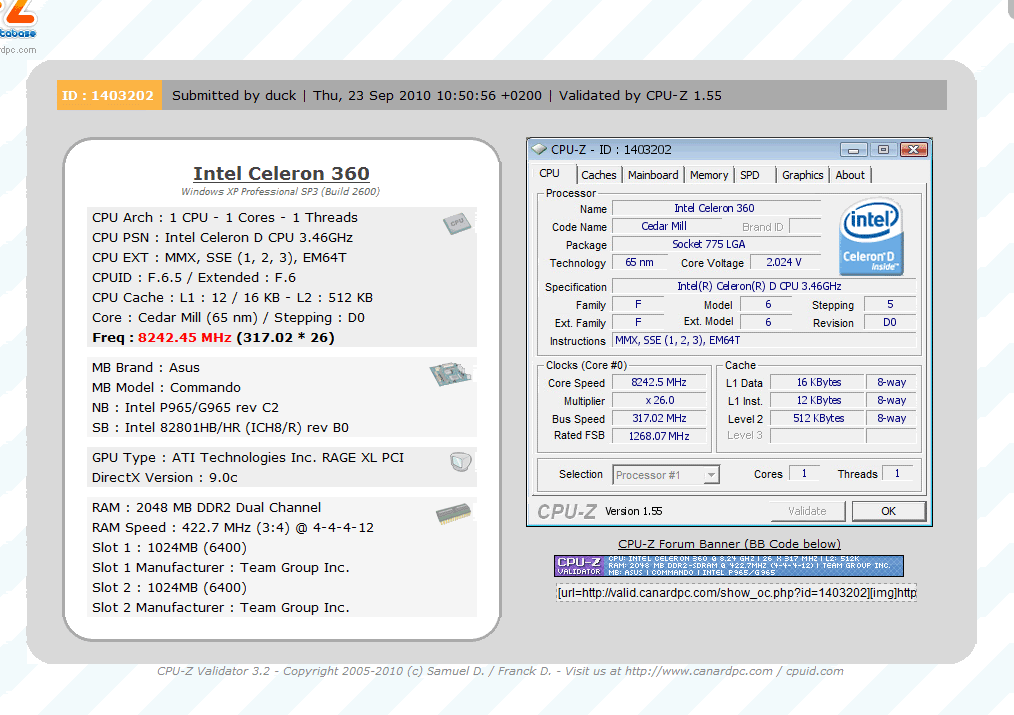The image size is (1014, 715).
Task: Click the L1 Data value 16 KBytes
Action: click(818, 382)
